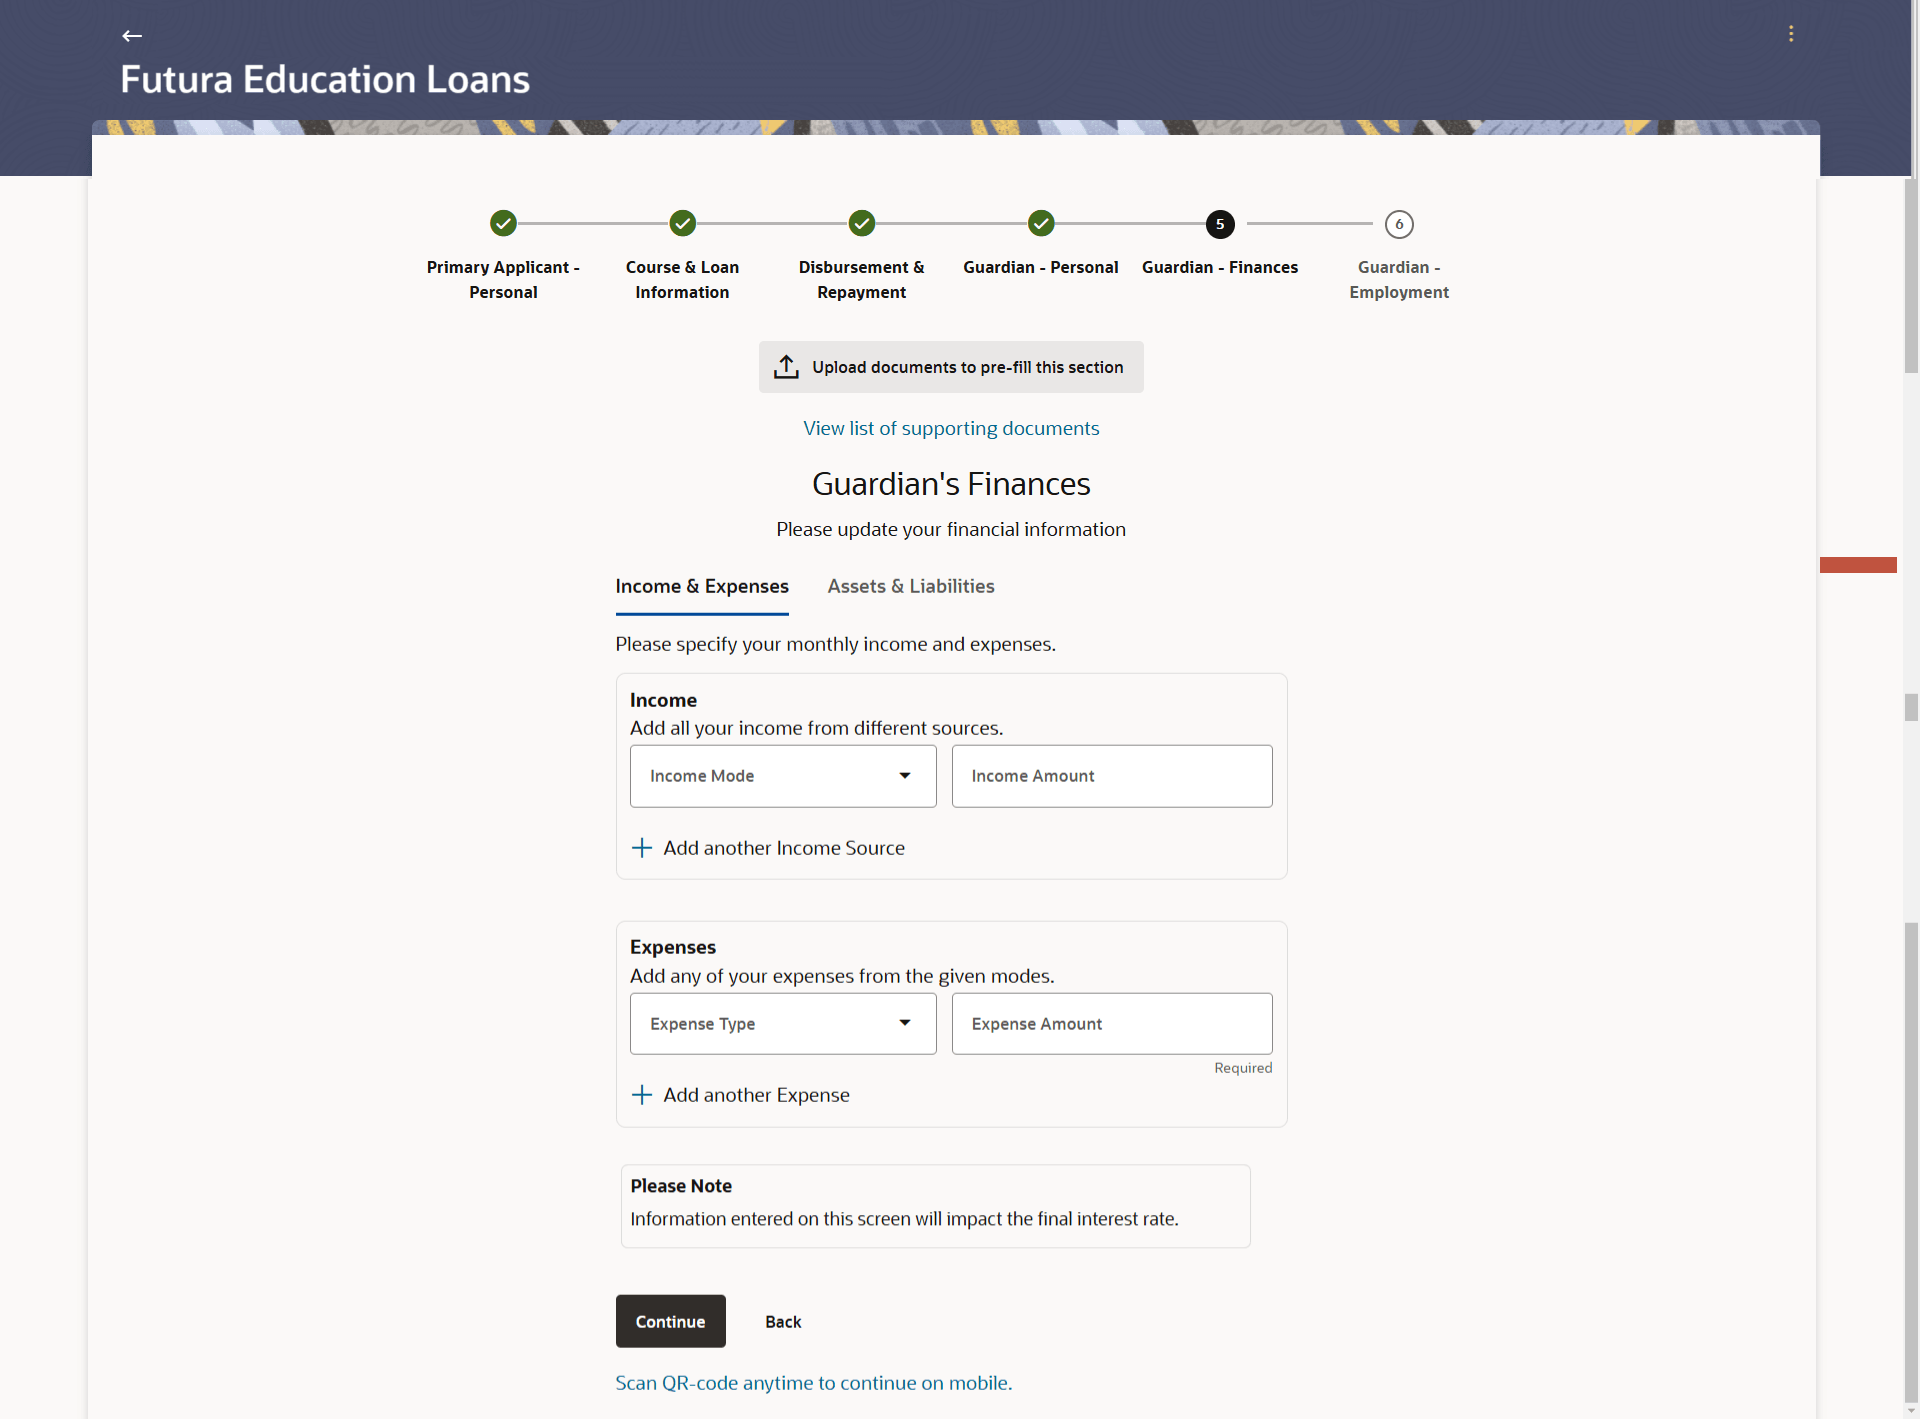This screenshot has width=1920, height=1419.
Task: Click the Primary Applicant step checkmark
Action: point(503,223)
